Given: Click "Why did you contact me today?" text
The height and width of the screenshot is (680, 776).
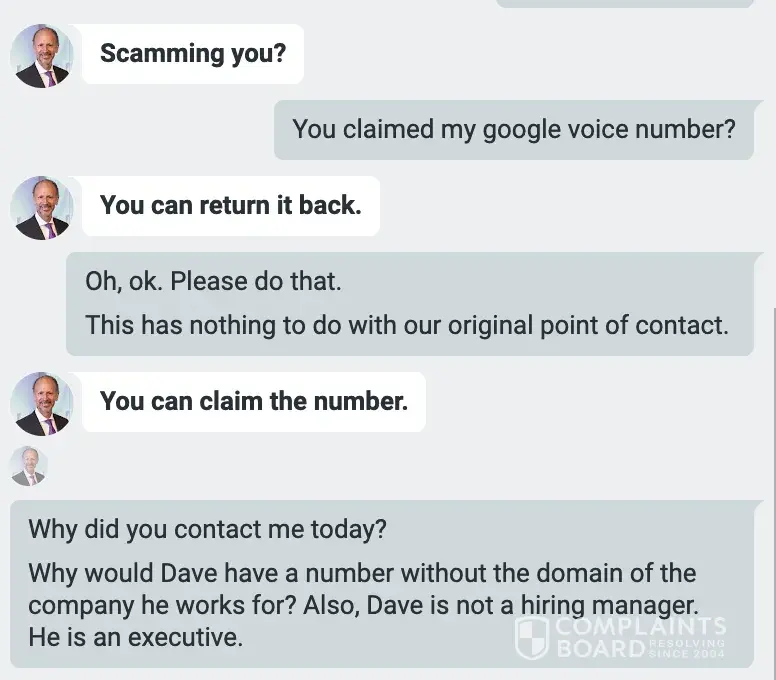Looking at the screenshot, I should [207, 529].
